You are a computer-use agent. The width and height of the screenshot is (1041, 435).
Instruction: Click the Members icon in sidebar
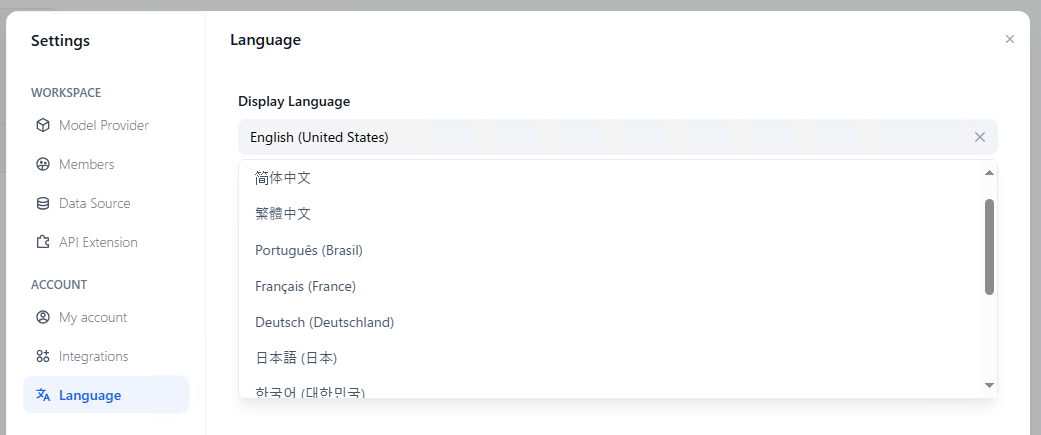(x=43, y=164)
